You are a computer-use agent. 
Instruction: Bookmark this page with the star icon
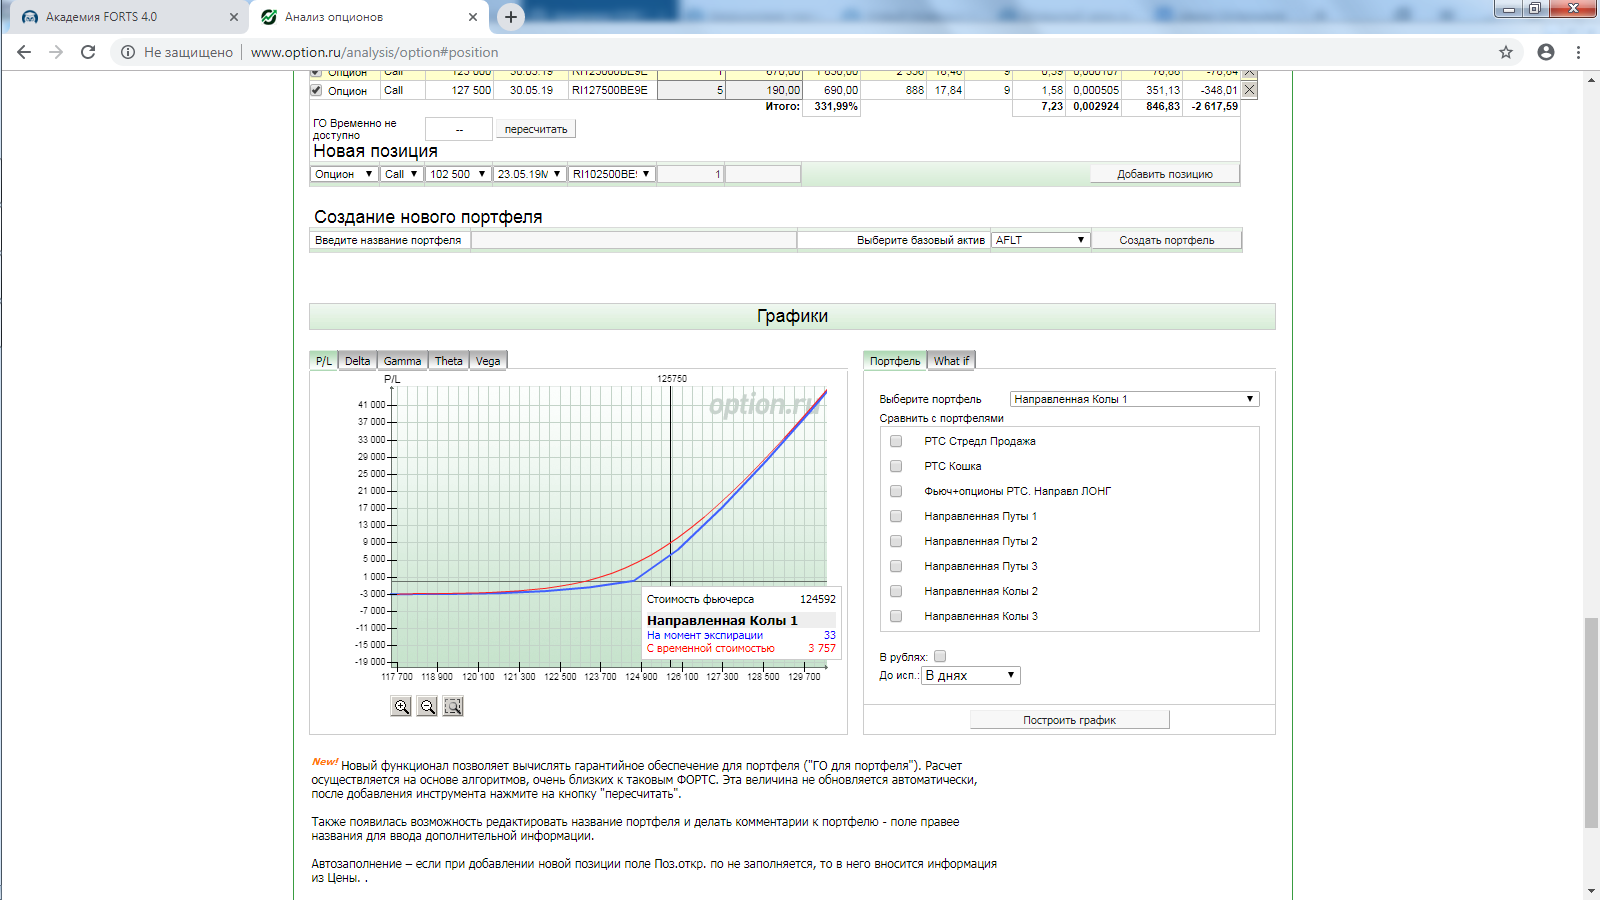coord(1506,52)
